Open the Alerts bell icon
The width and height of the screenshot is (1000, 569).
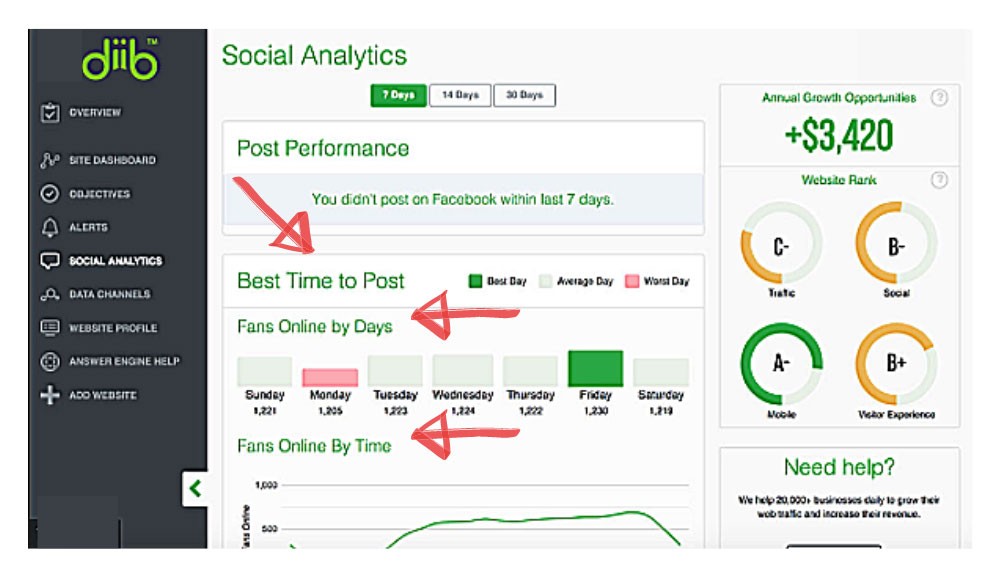click(50, 227)
